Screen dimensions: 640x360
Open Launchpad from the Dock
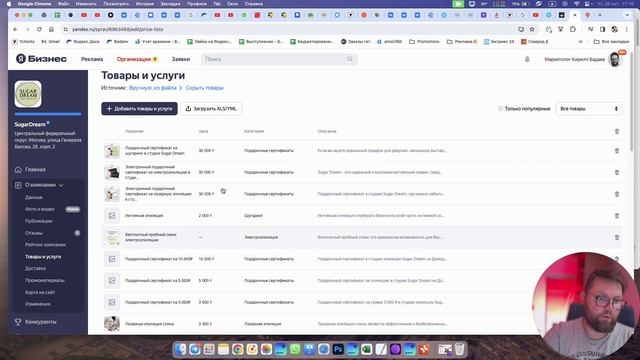click(209, 349)
